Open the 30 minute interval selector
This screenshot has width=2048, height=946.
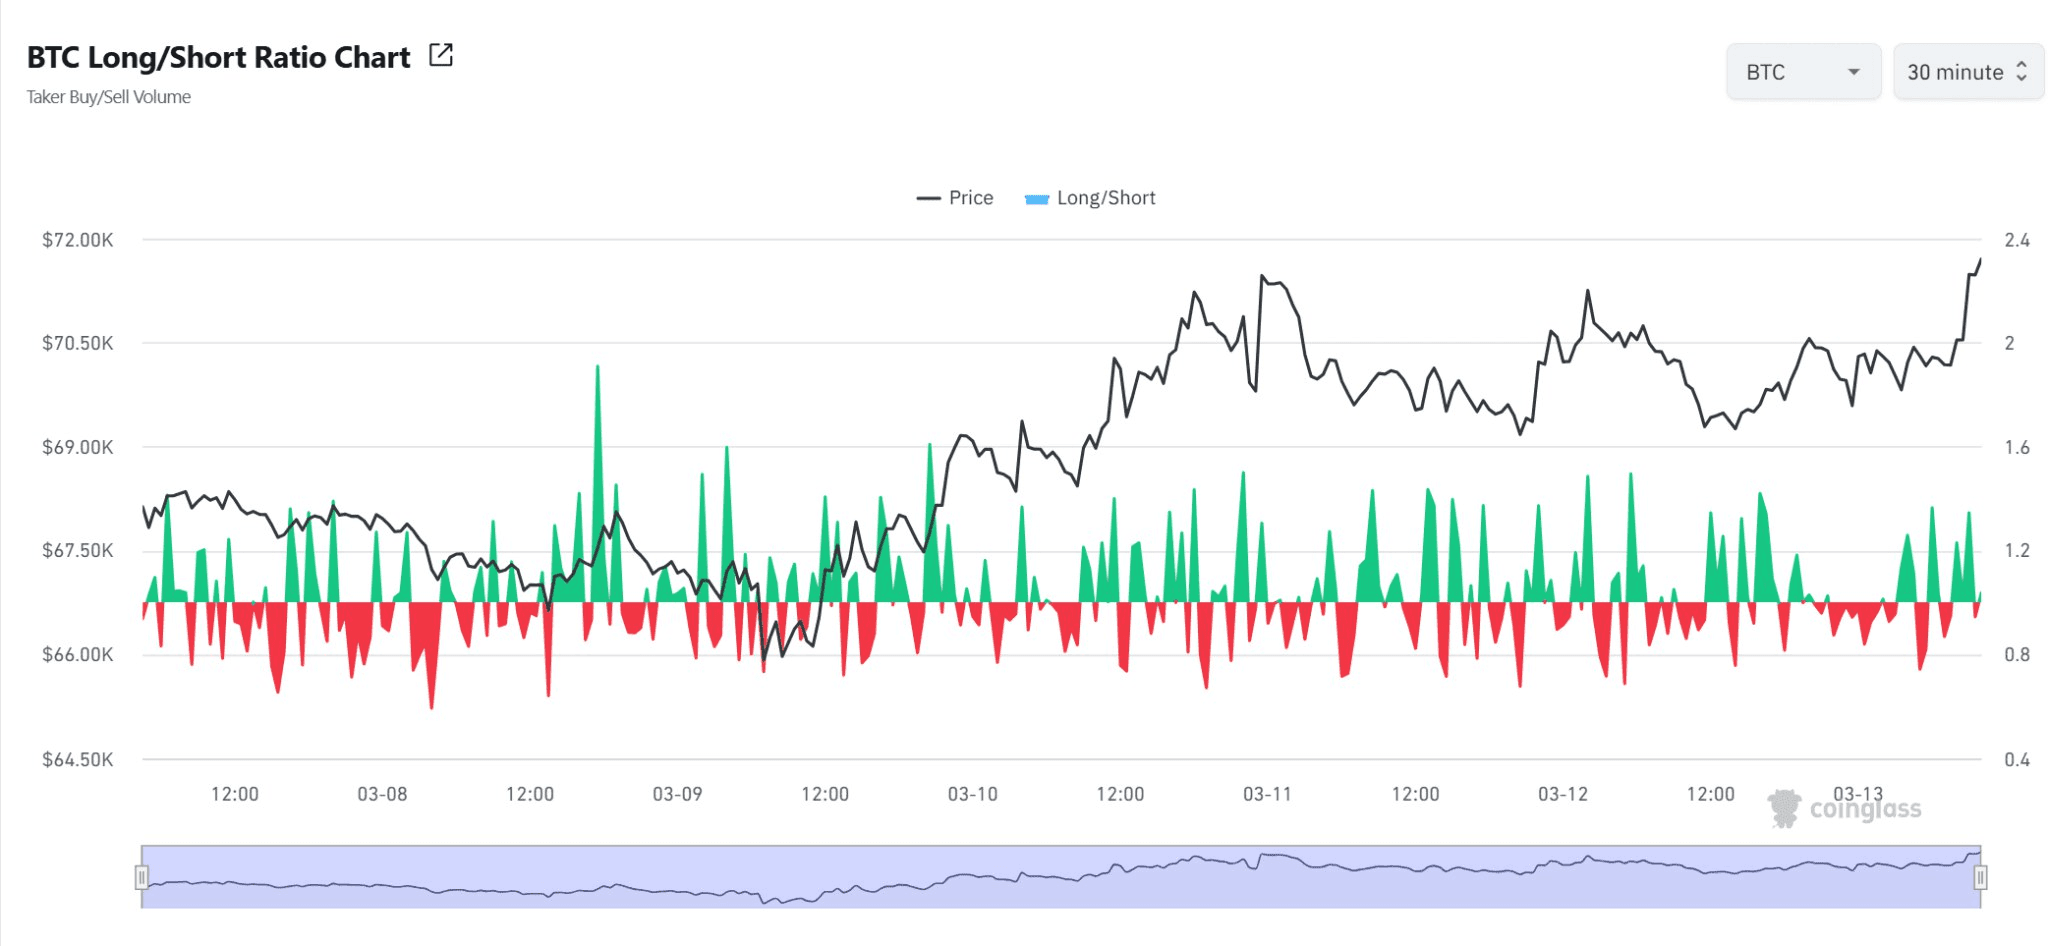point(1955,72)
